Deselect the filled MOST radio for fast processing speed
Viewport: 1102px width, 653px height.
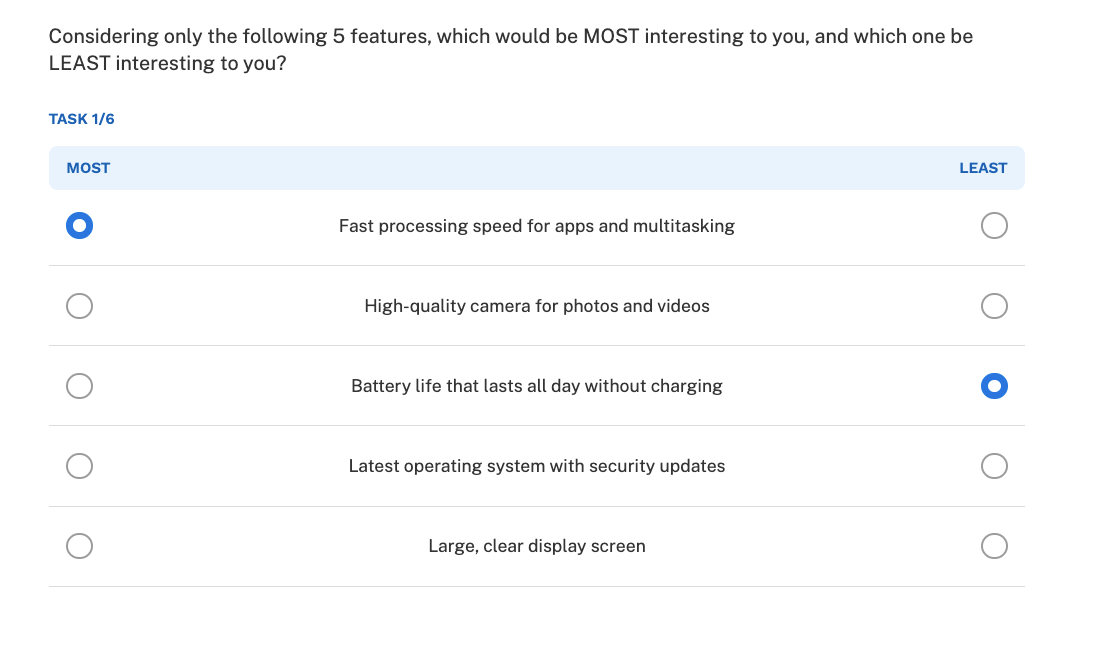pyautogui.click(x=79, y=225)
